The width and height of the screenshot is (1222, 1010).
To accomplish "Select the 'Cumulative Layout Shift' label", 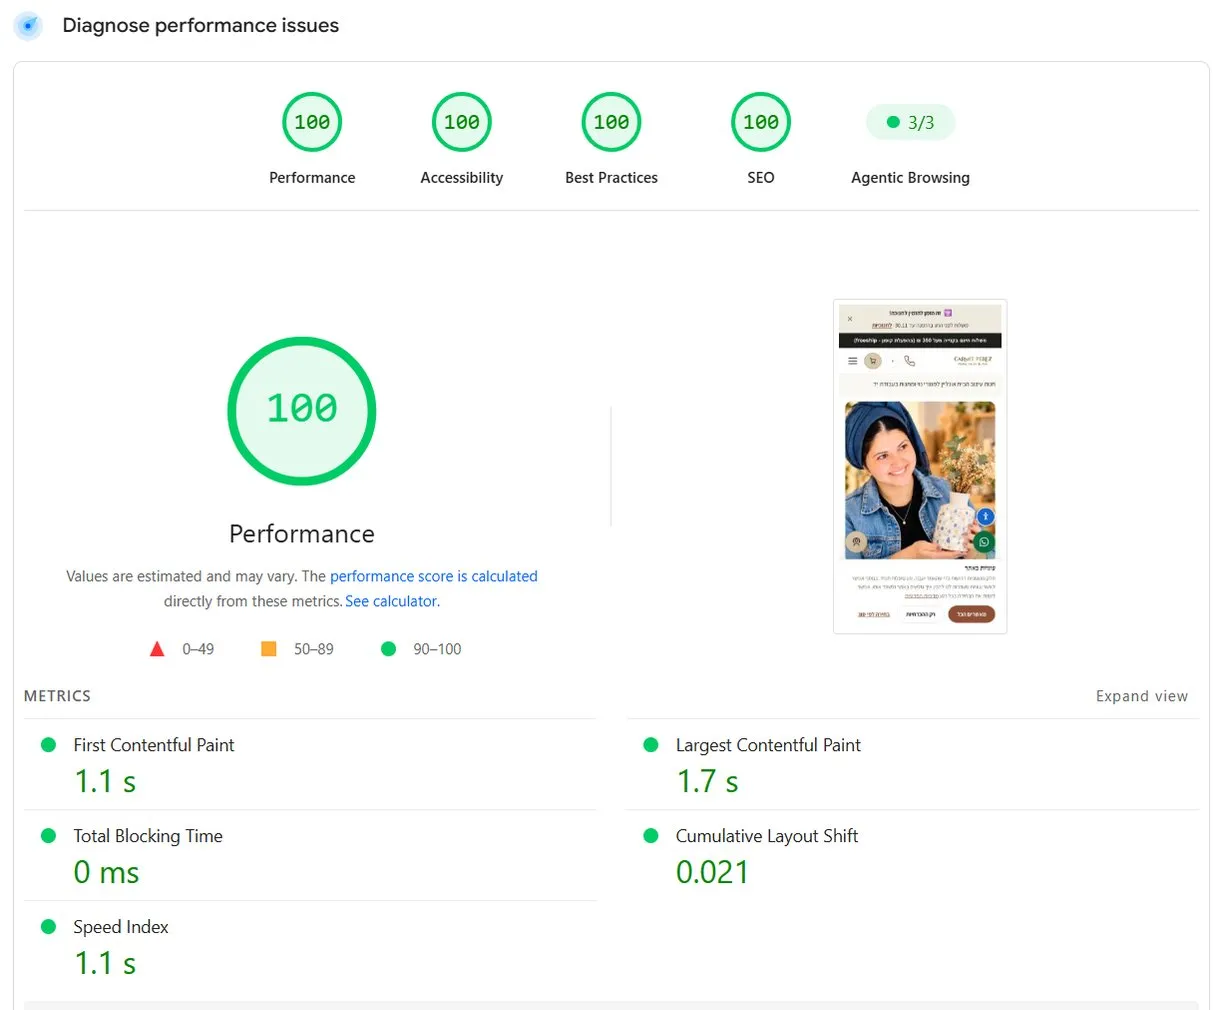I will point(767,836).
